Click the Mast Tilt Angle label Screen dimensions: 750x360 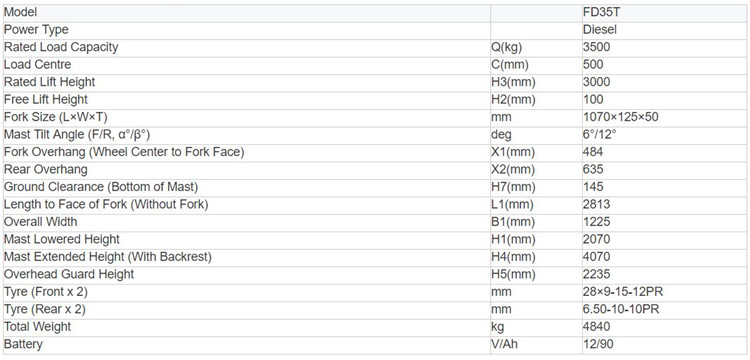coord(77,135)
